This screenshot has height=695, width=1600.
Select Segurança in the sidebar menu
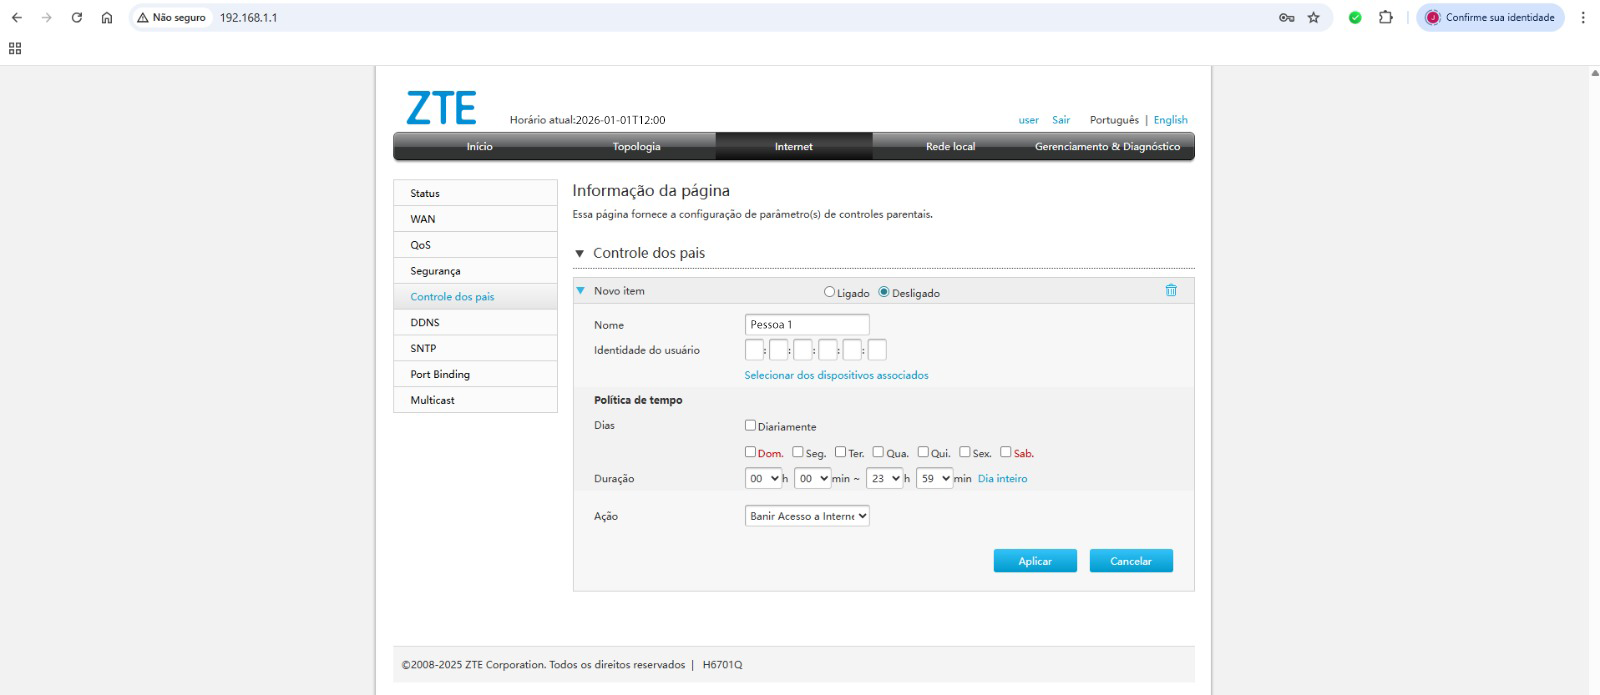click(435, 271)
